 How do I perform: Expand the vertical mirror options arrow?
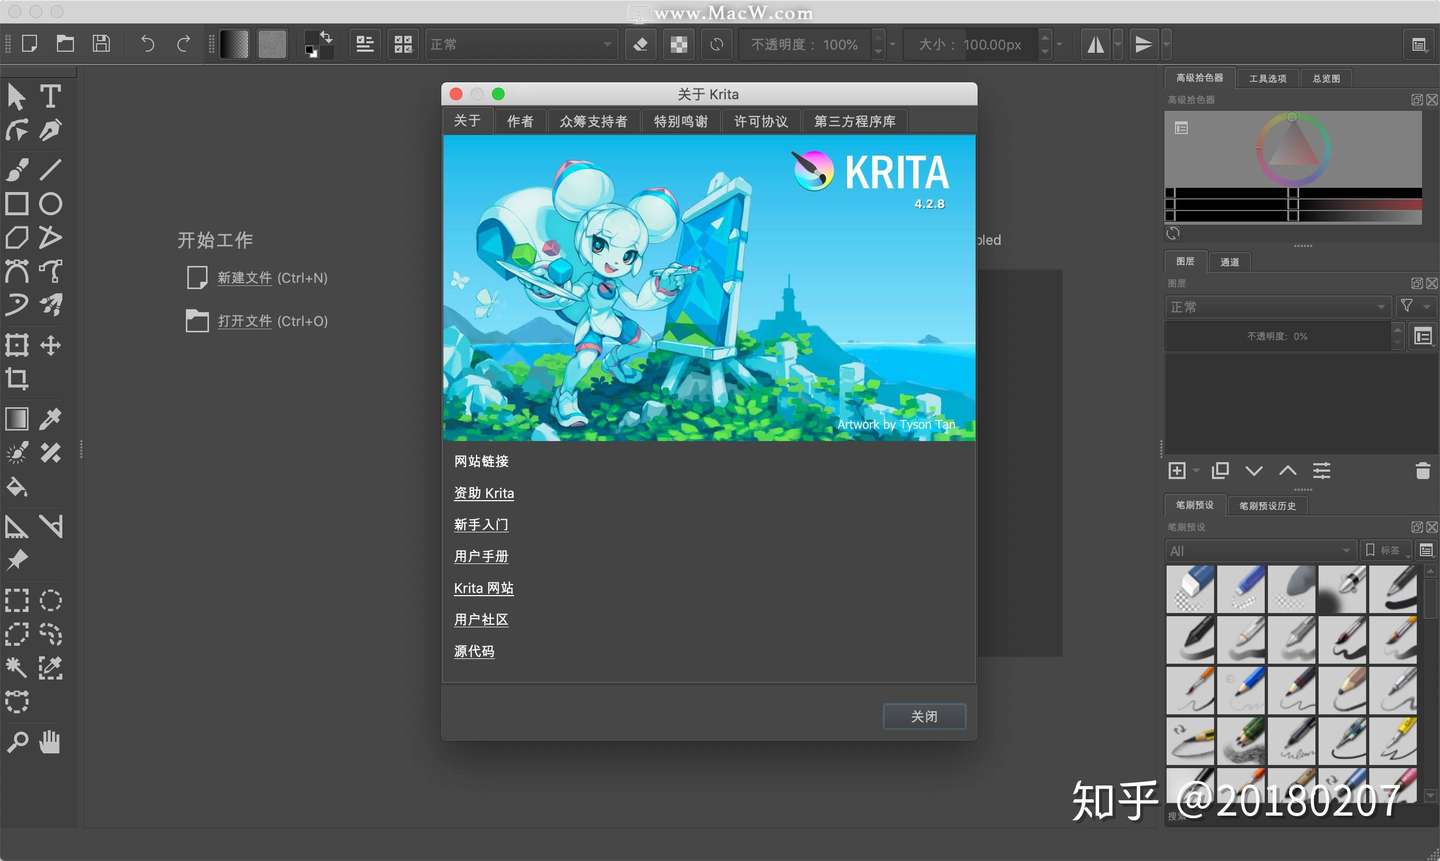pos(1166,44)
